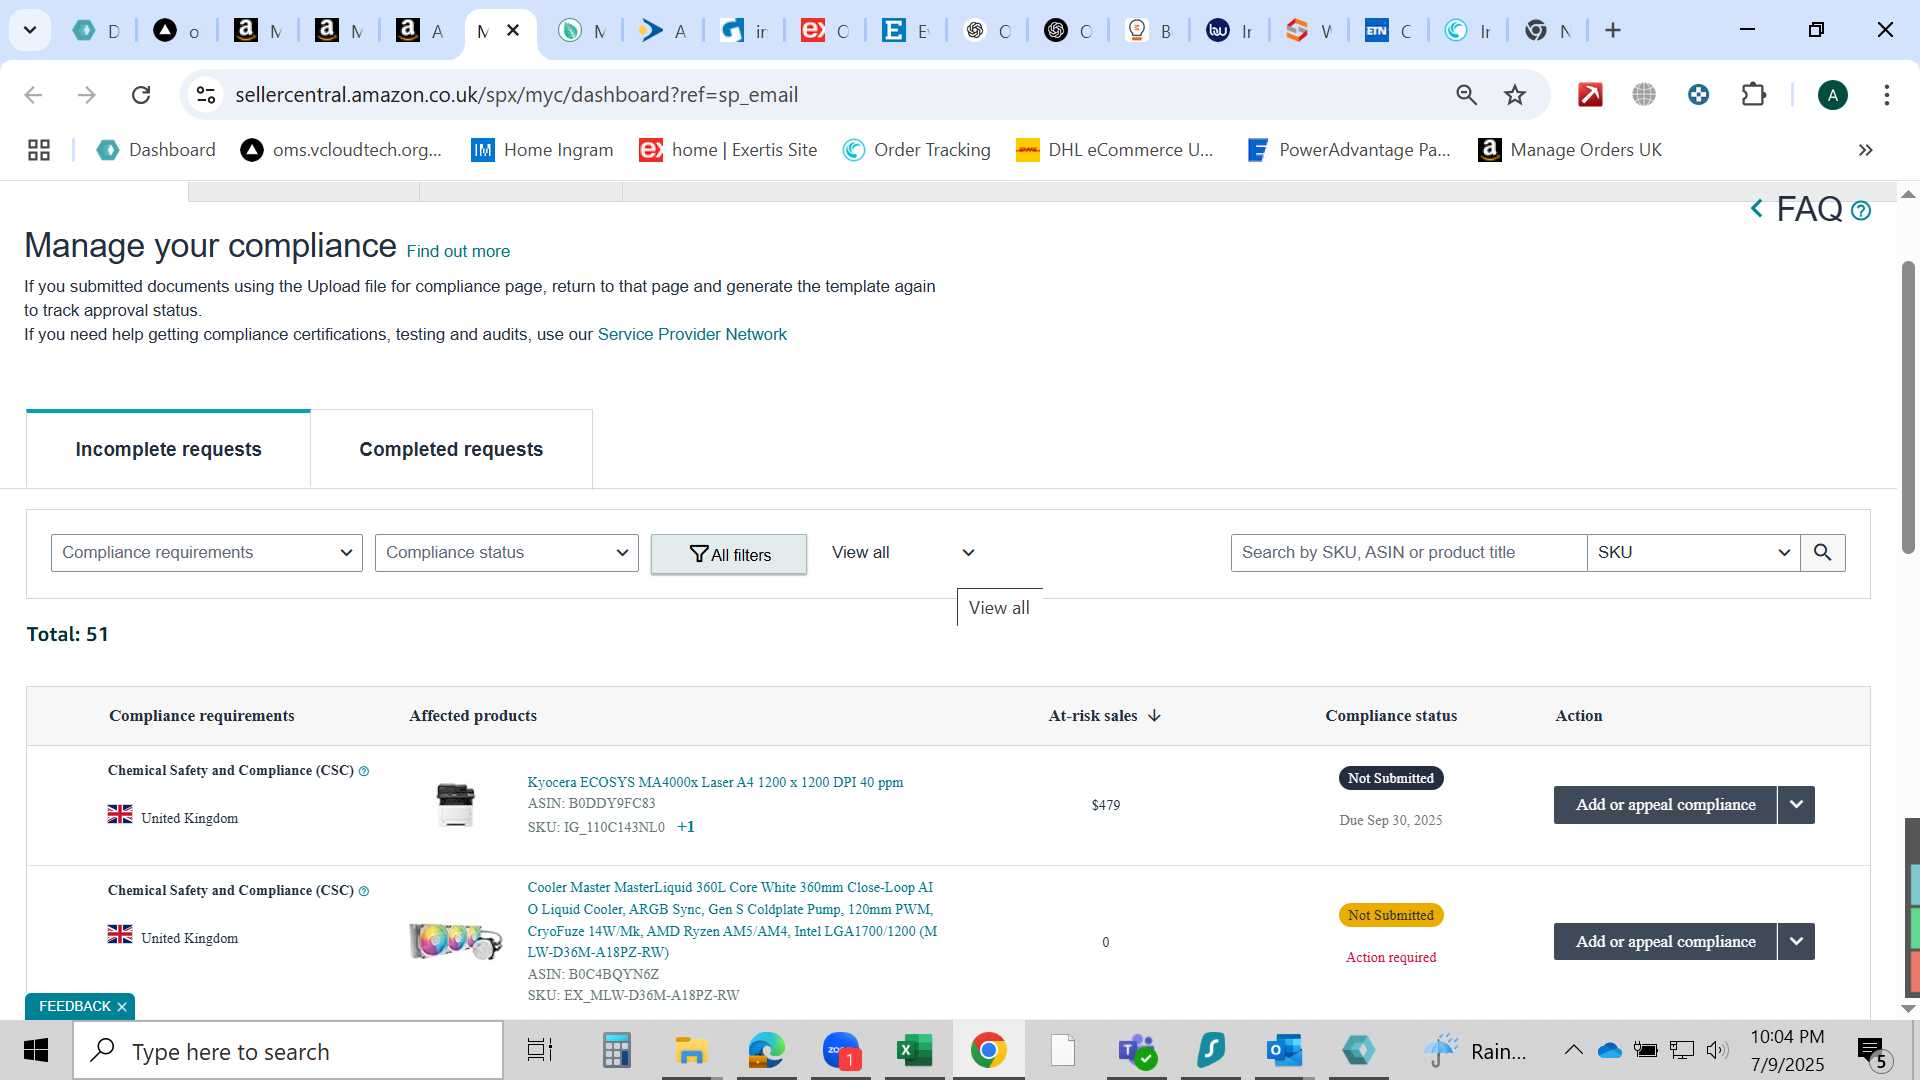The image size is (1920, 1080).
Task: Click the browser address bar URL
Action: (516, 95)
